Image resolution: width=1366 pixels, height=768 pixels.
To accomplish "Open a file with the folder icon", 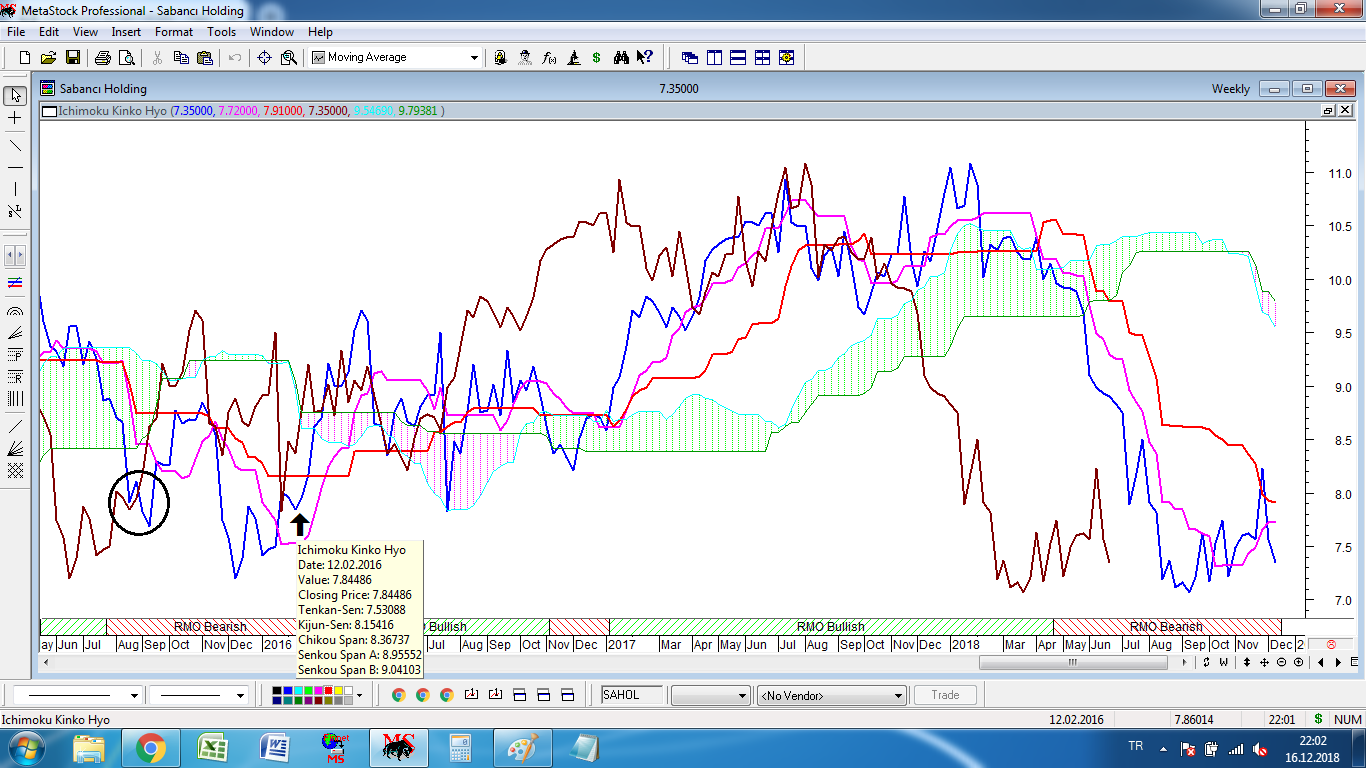I will point(48,58).
